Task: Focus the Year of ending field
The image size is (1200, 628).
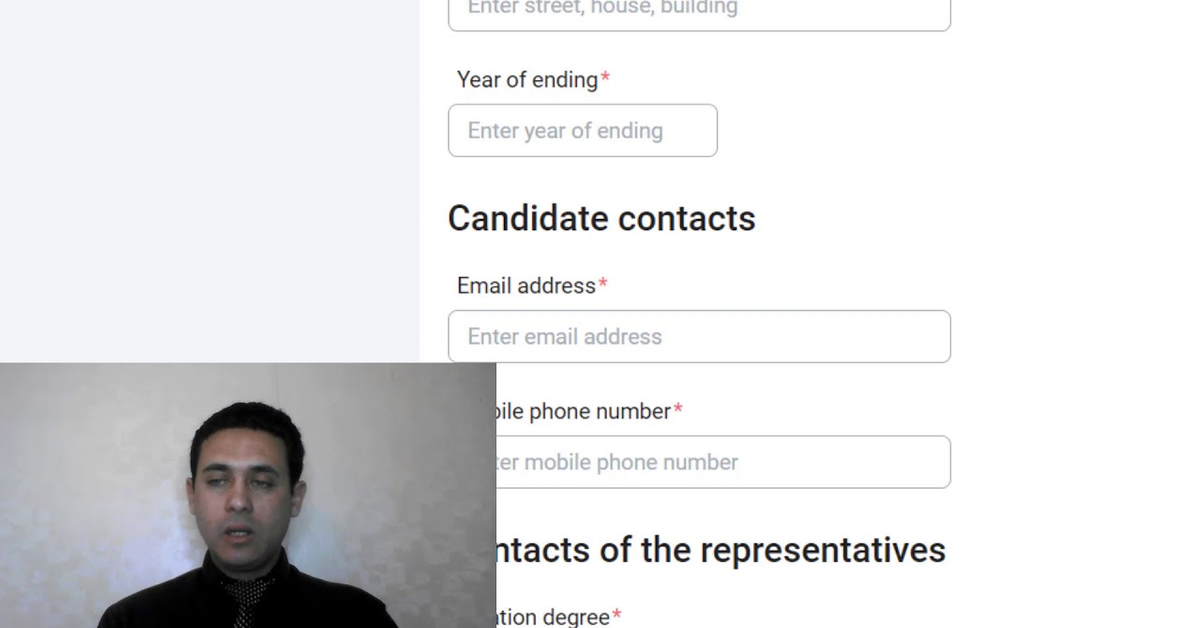Action: click(x=582, y=131)
